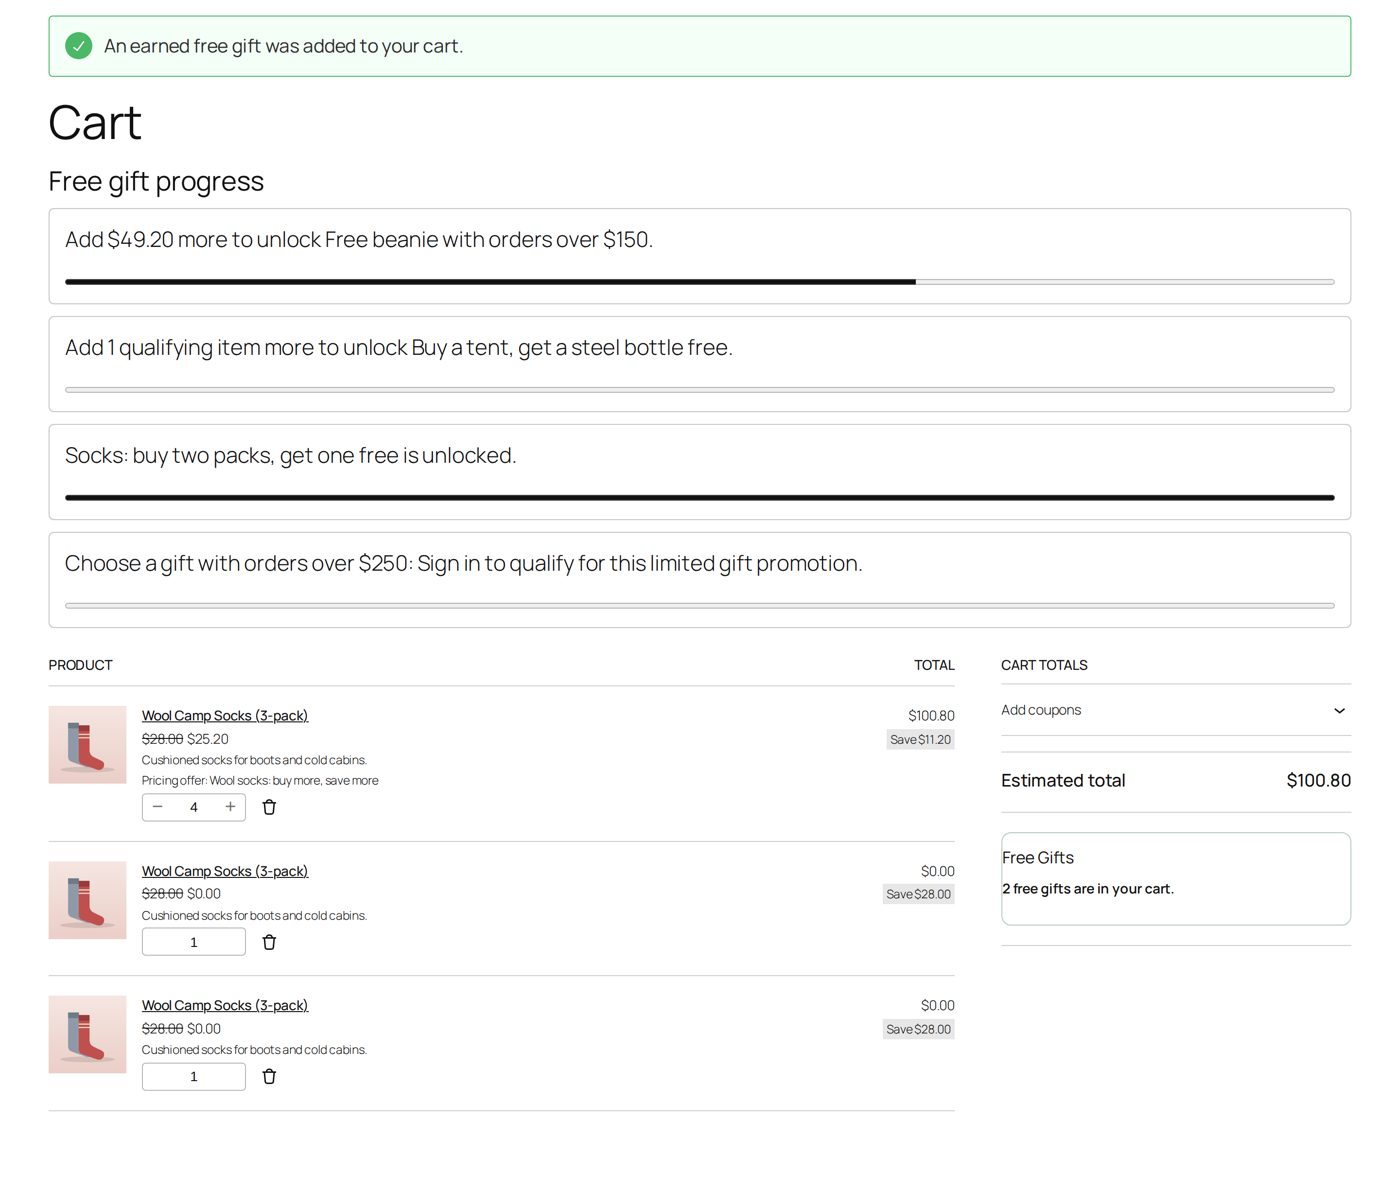This screenshot has height=1190, width=1400.
Task: Click '2 free gifts are in your cart.'
Action: point(1088,889)
